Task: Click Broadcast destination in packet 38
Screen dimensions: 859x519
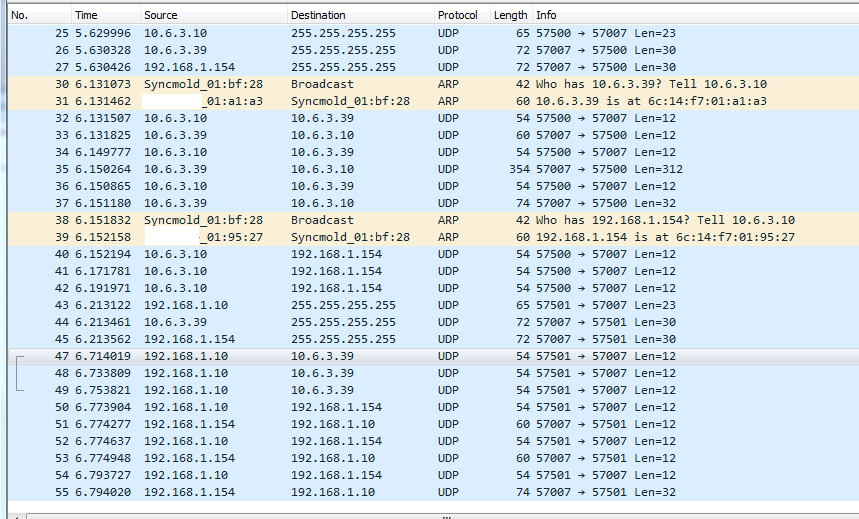Action: [322, 220]
